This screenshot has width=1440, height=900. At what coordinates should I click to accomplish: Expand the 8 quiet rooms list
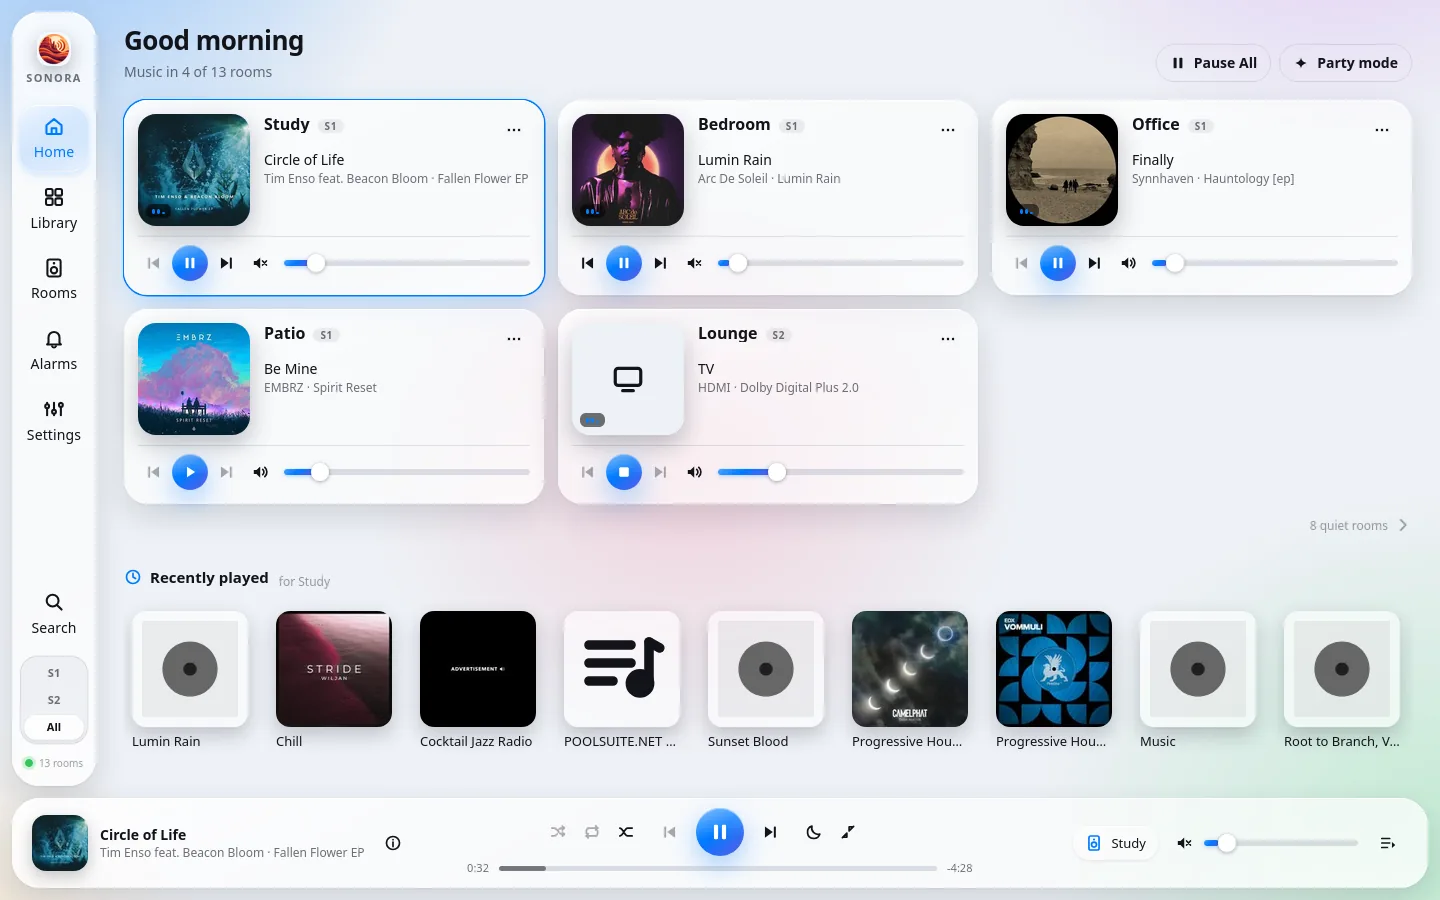pos(1359,525)
